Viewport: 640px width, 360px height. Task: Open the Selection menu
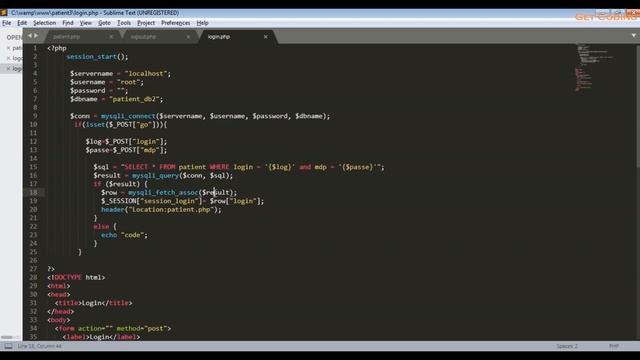pos(44,23)
